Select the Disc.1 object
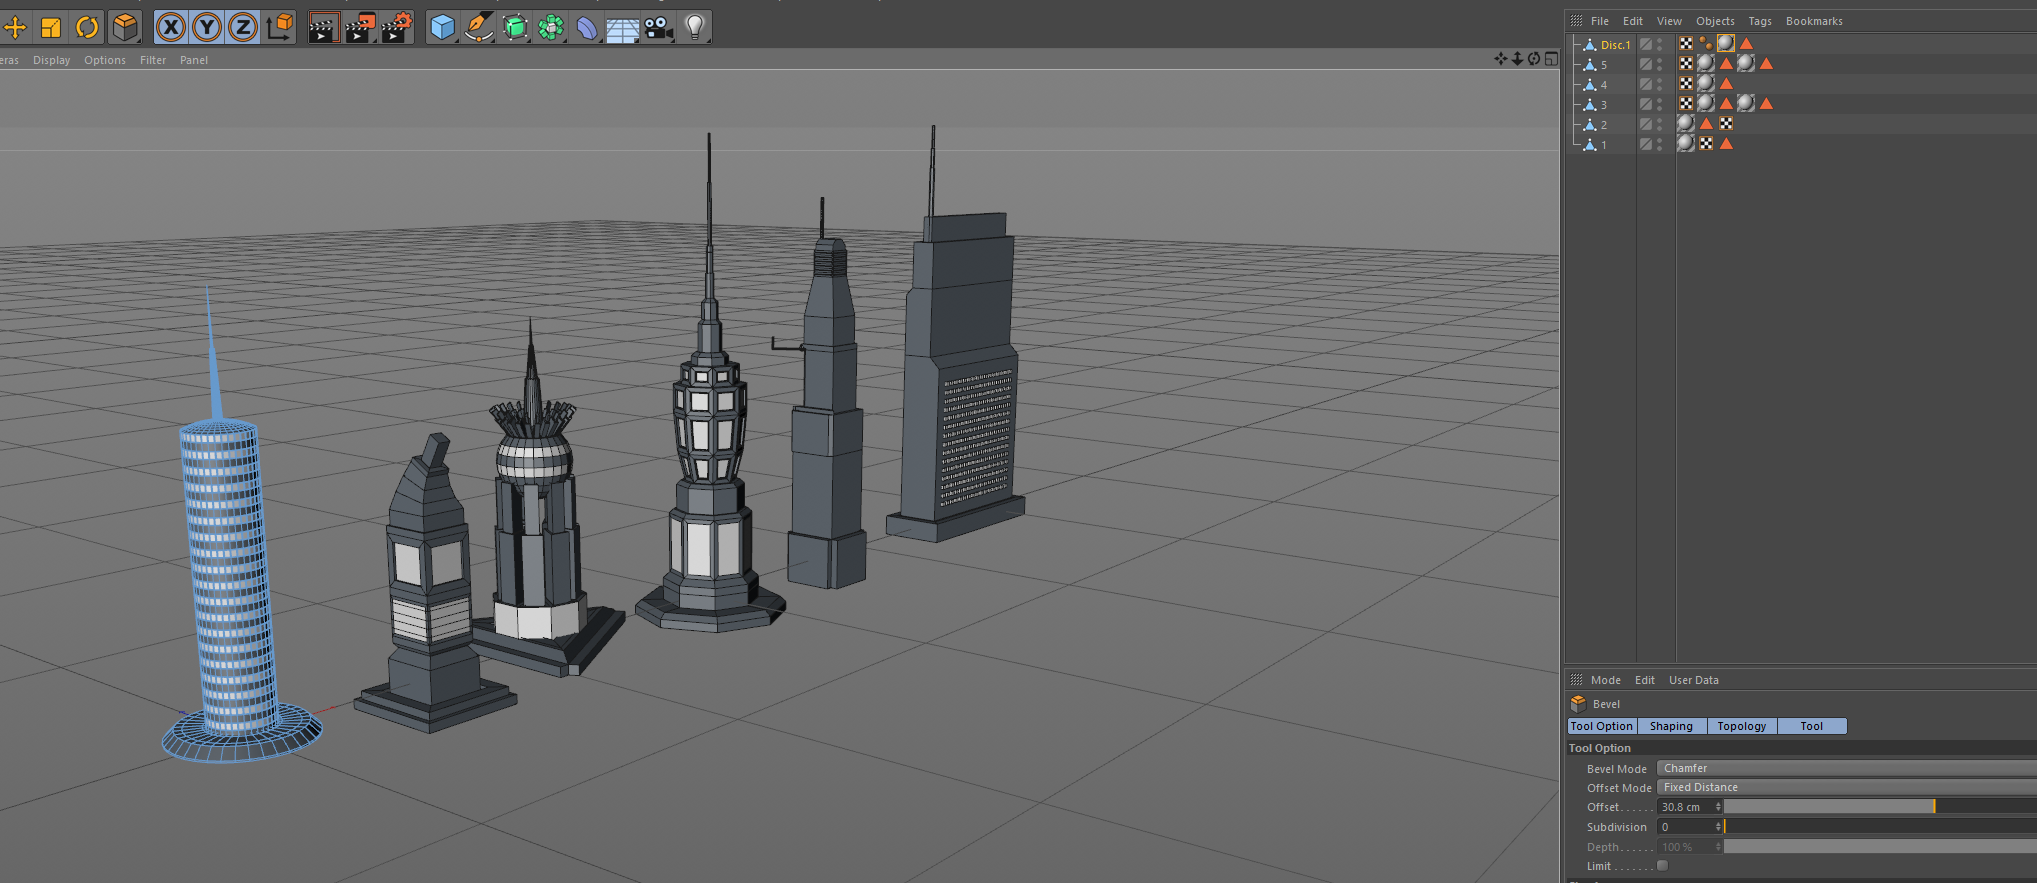The height and width of the screenshot is (883, 2037). pos(1615,45)
